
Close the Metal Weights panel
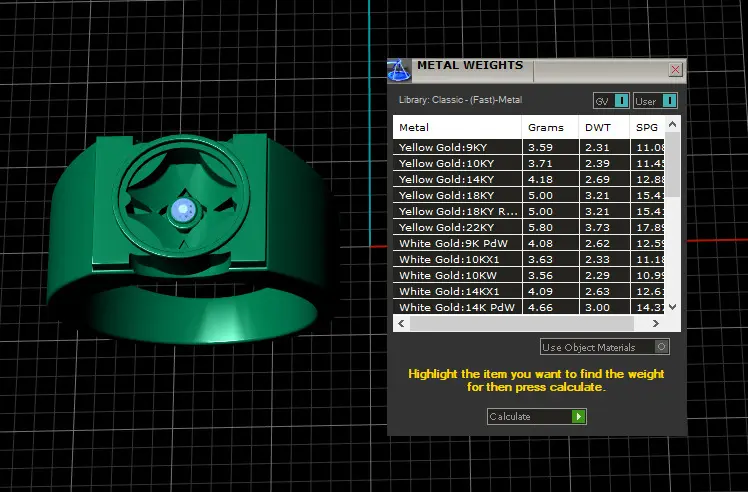[675, 70]
